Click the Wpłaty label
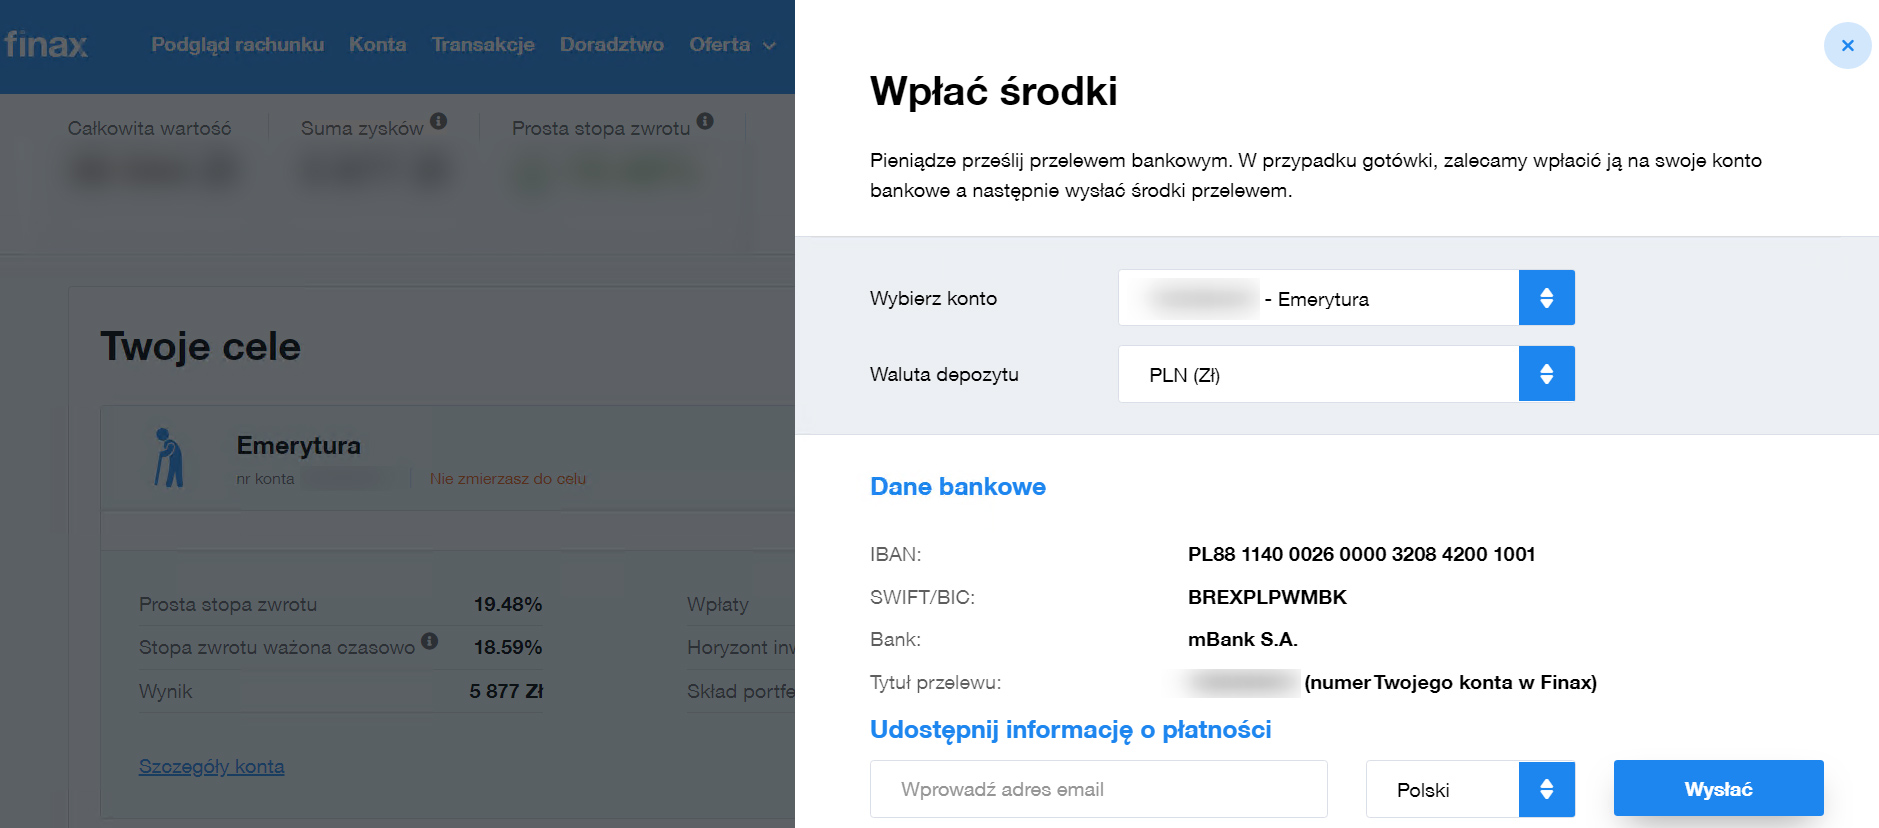 point(718,605)
